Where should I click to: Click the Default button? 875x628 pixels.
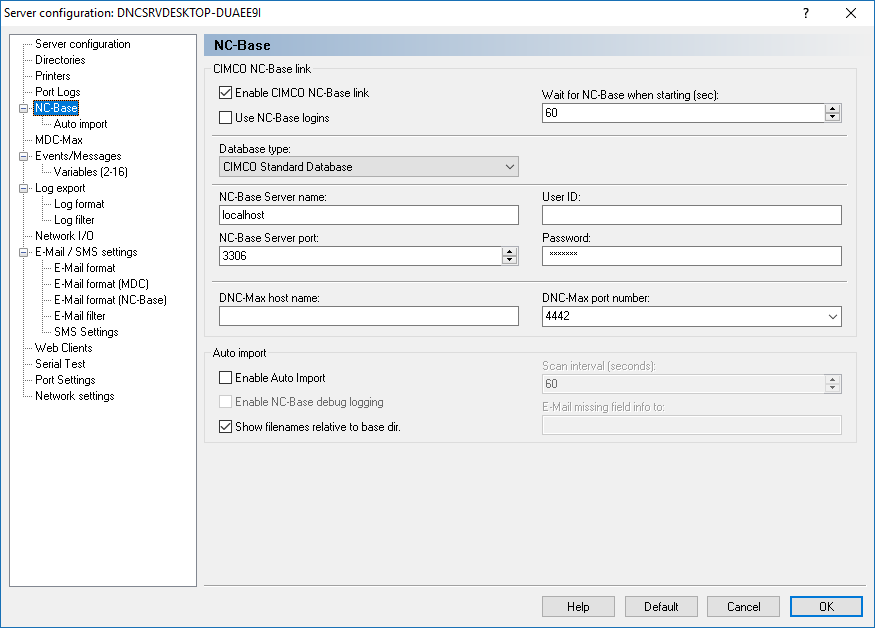(661, 606)
